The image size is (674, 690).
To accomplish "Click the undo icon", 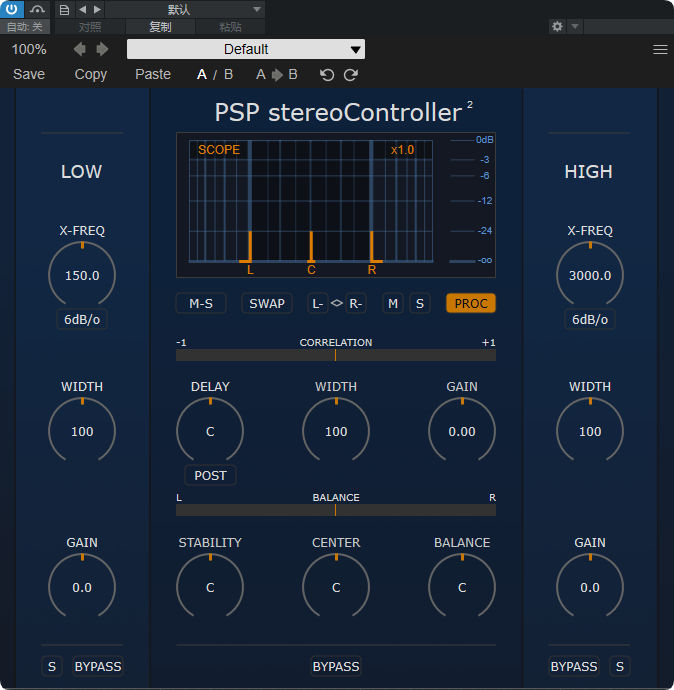I will pos(327,75).
